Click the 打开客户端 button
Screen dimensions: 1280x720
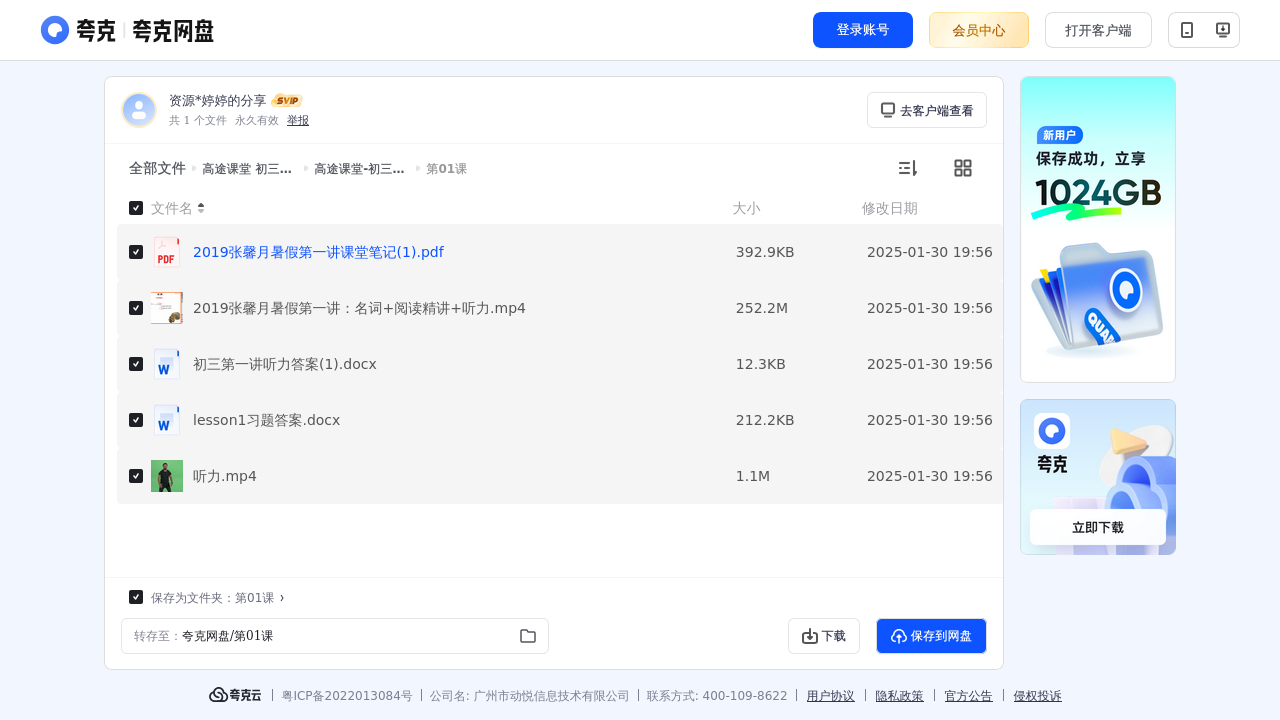click(x=1098, y=30)
